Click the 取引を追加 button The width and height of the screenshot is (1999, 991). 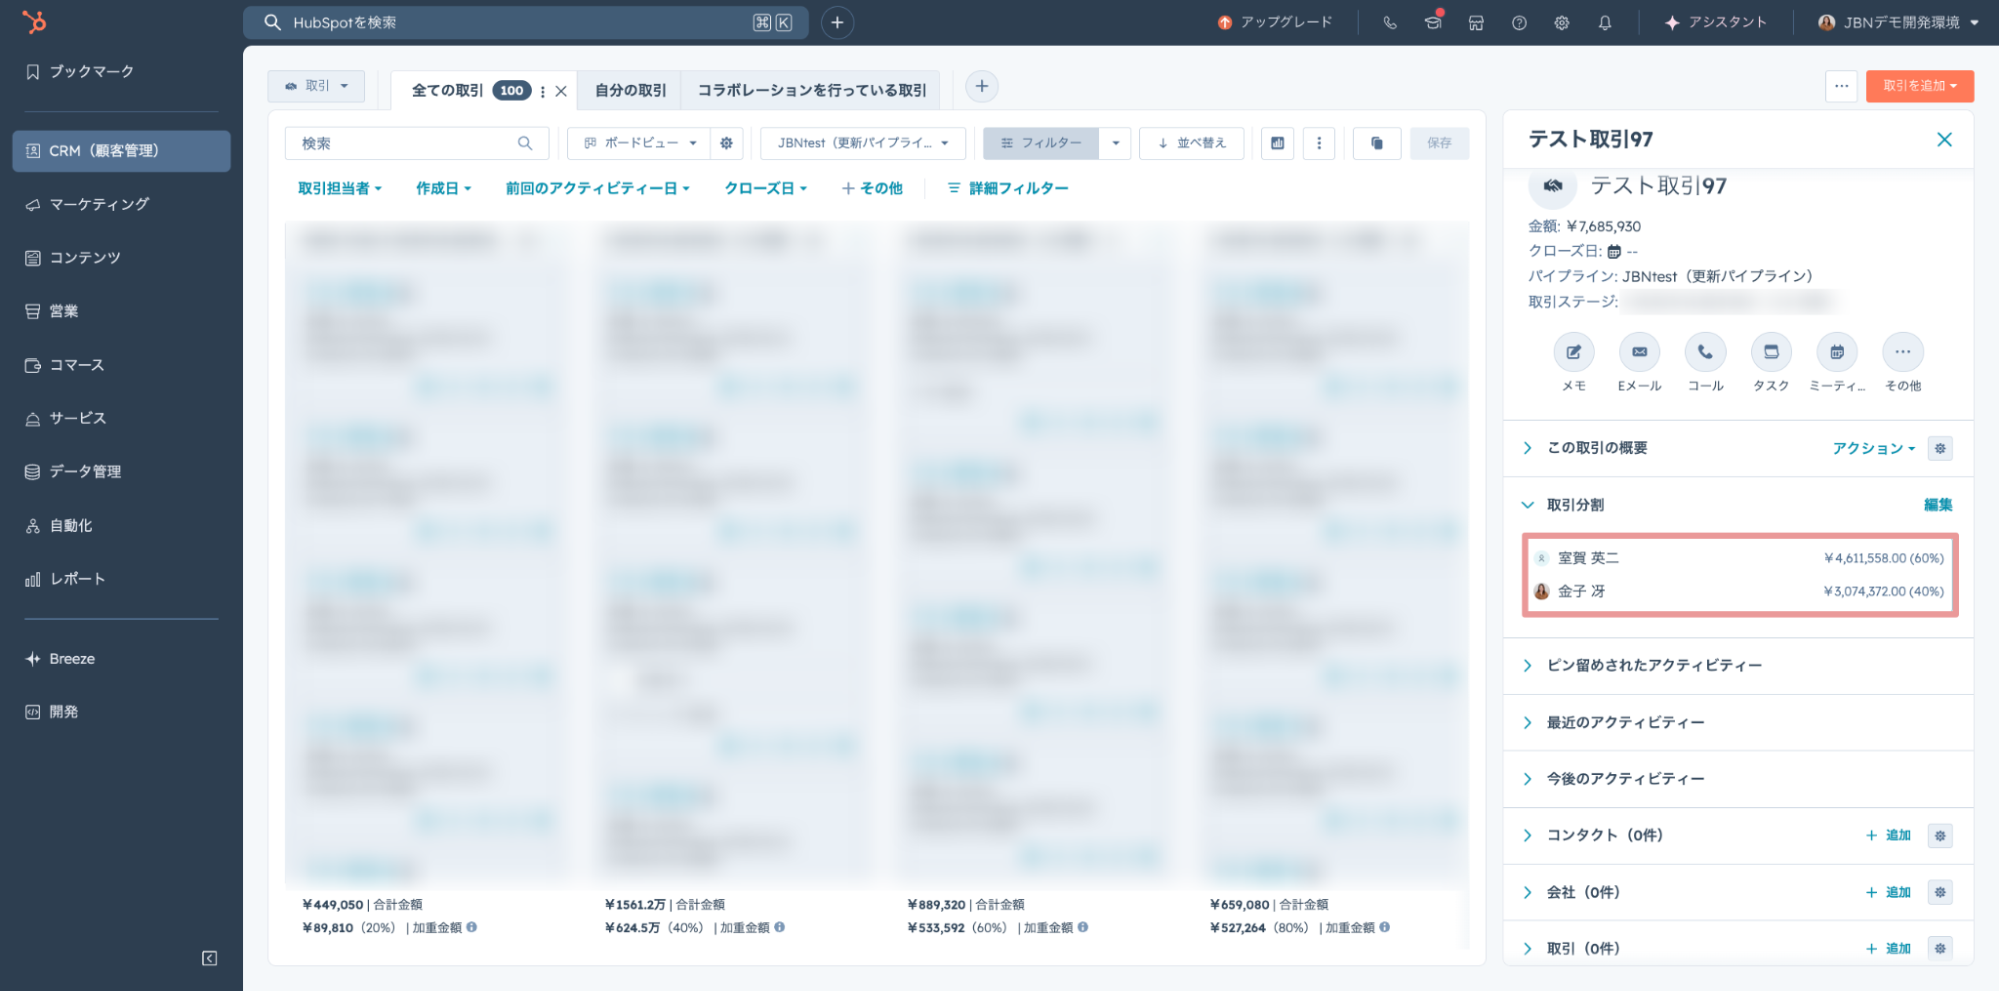[1919, 86]
